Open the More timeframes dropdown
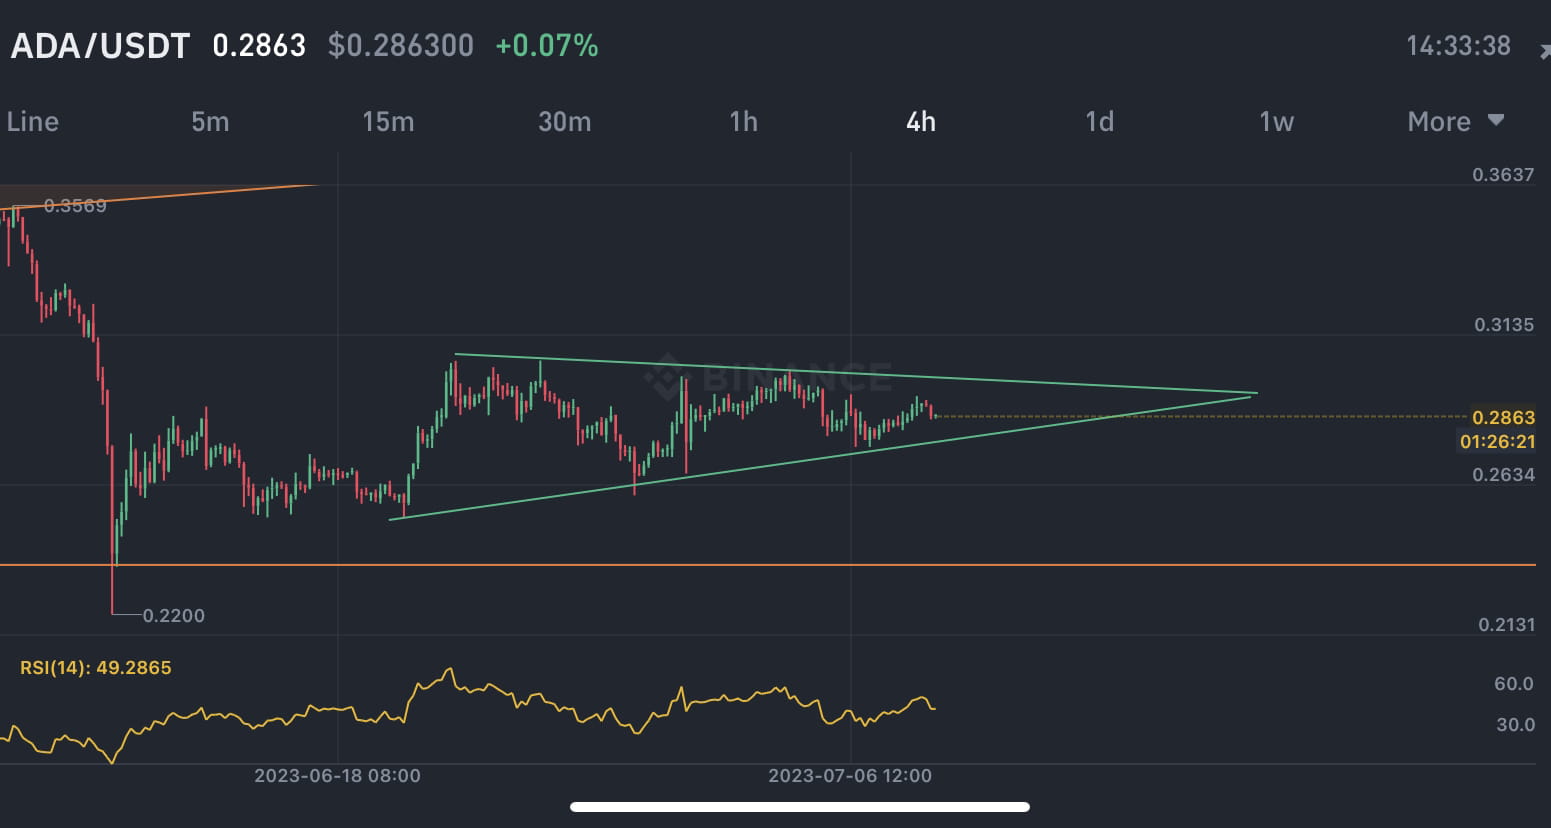The height and width of the screenshot is (828, 1551). [1440, 121]
